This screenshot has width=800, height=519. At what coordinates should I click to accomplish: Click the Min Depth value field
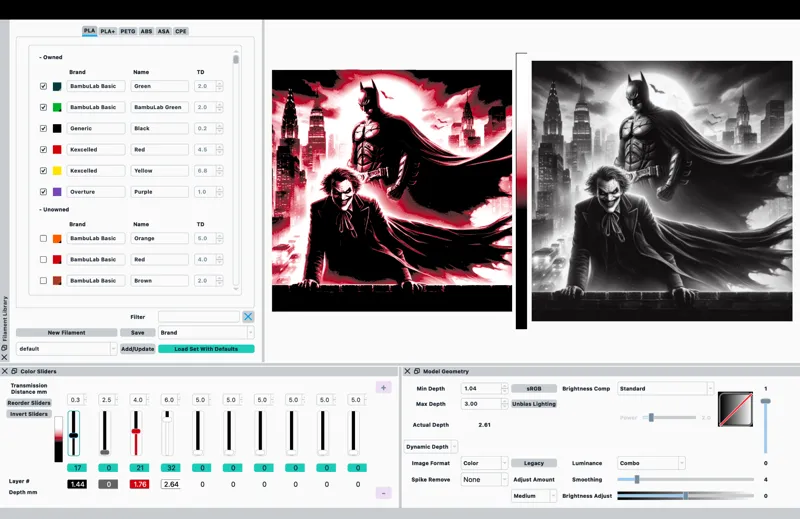tap(482, 388)
